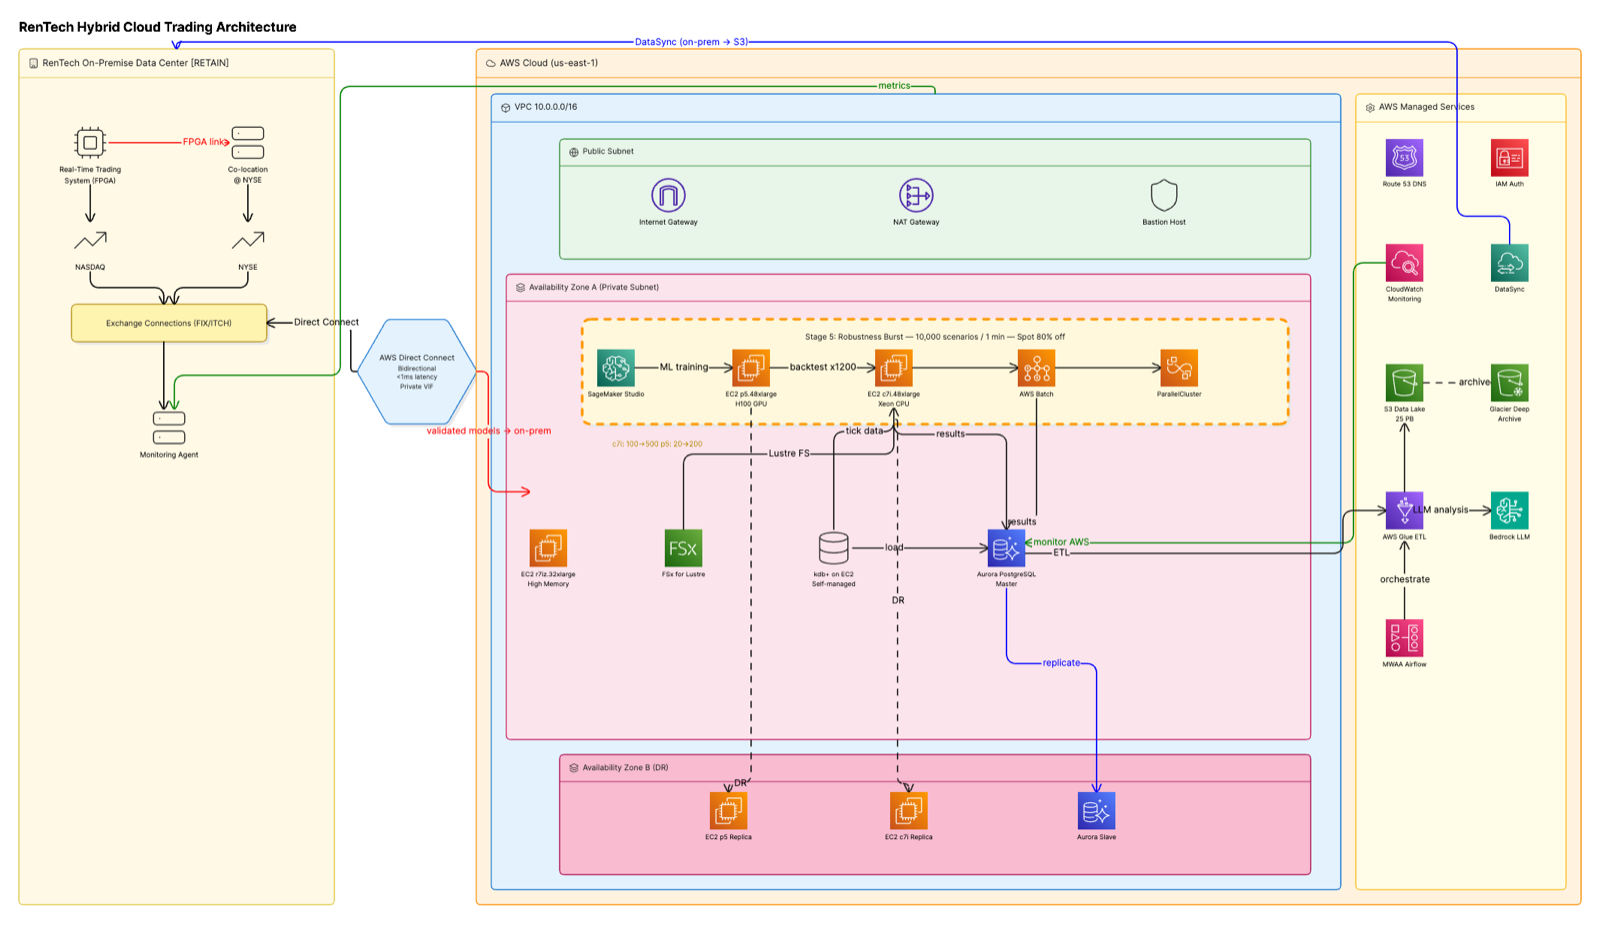
Task: Click the Availability Zone B (DR) layers icon
Action: 574,768
